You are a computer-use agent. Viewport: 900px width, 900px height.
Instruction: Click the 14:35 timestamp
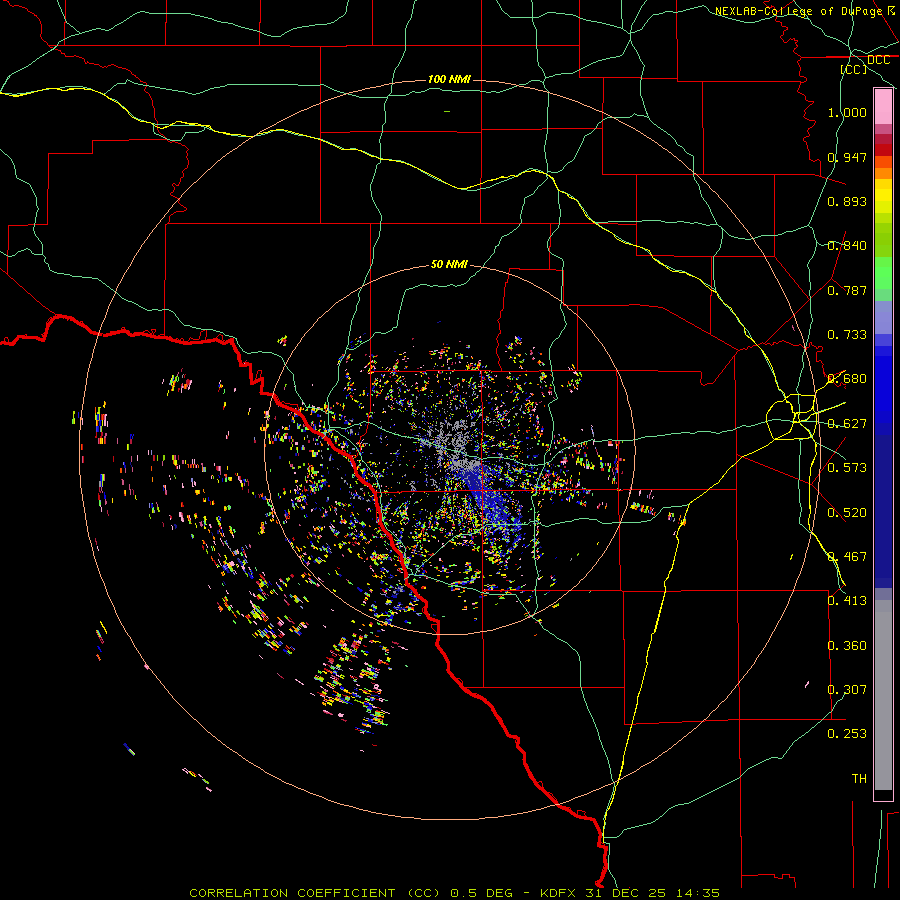(x=697, y=893)
